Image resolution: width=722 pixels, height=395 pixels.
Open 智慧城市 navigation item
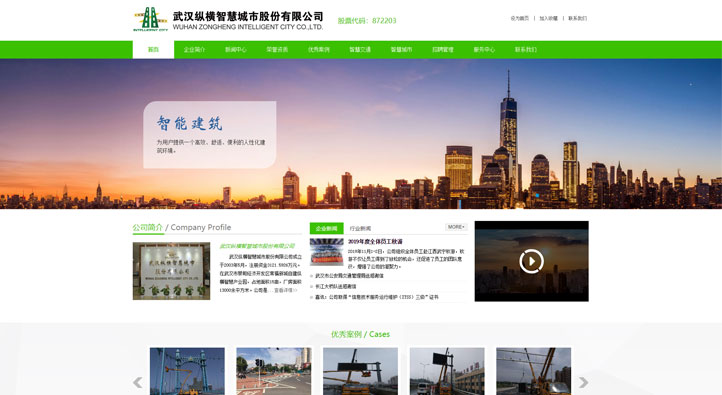[402, 49]
